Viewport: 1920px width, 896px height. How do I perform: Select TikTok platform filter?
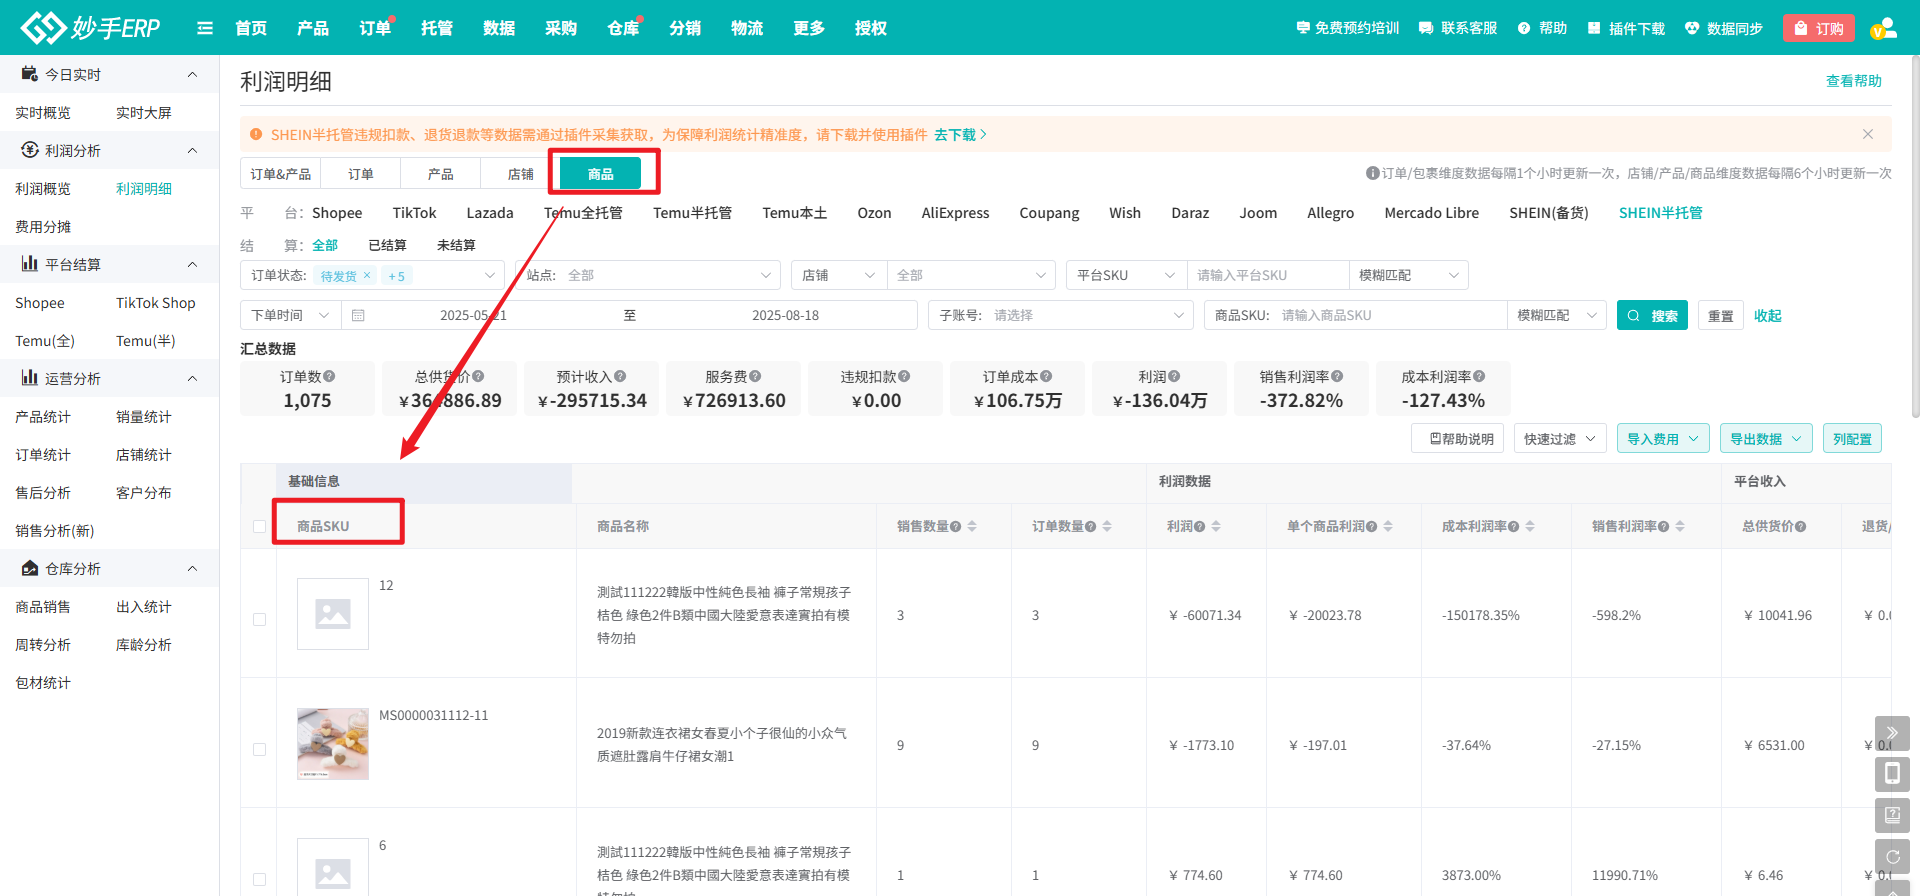coord(414,213)
